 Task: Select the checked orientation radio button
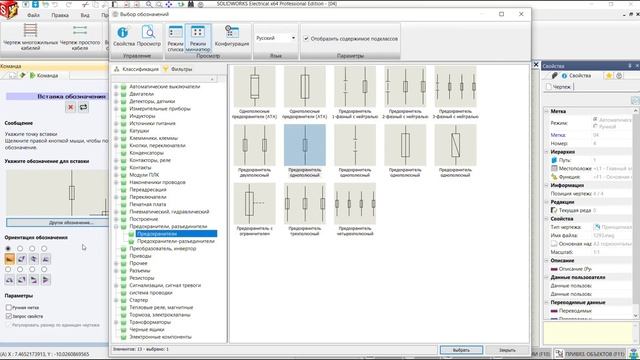(8, 248)
